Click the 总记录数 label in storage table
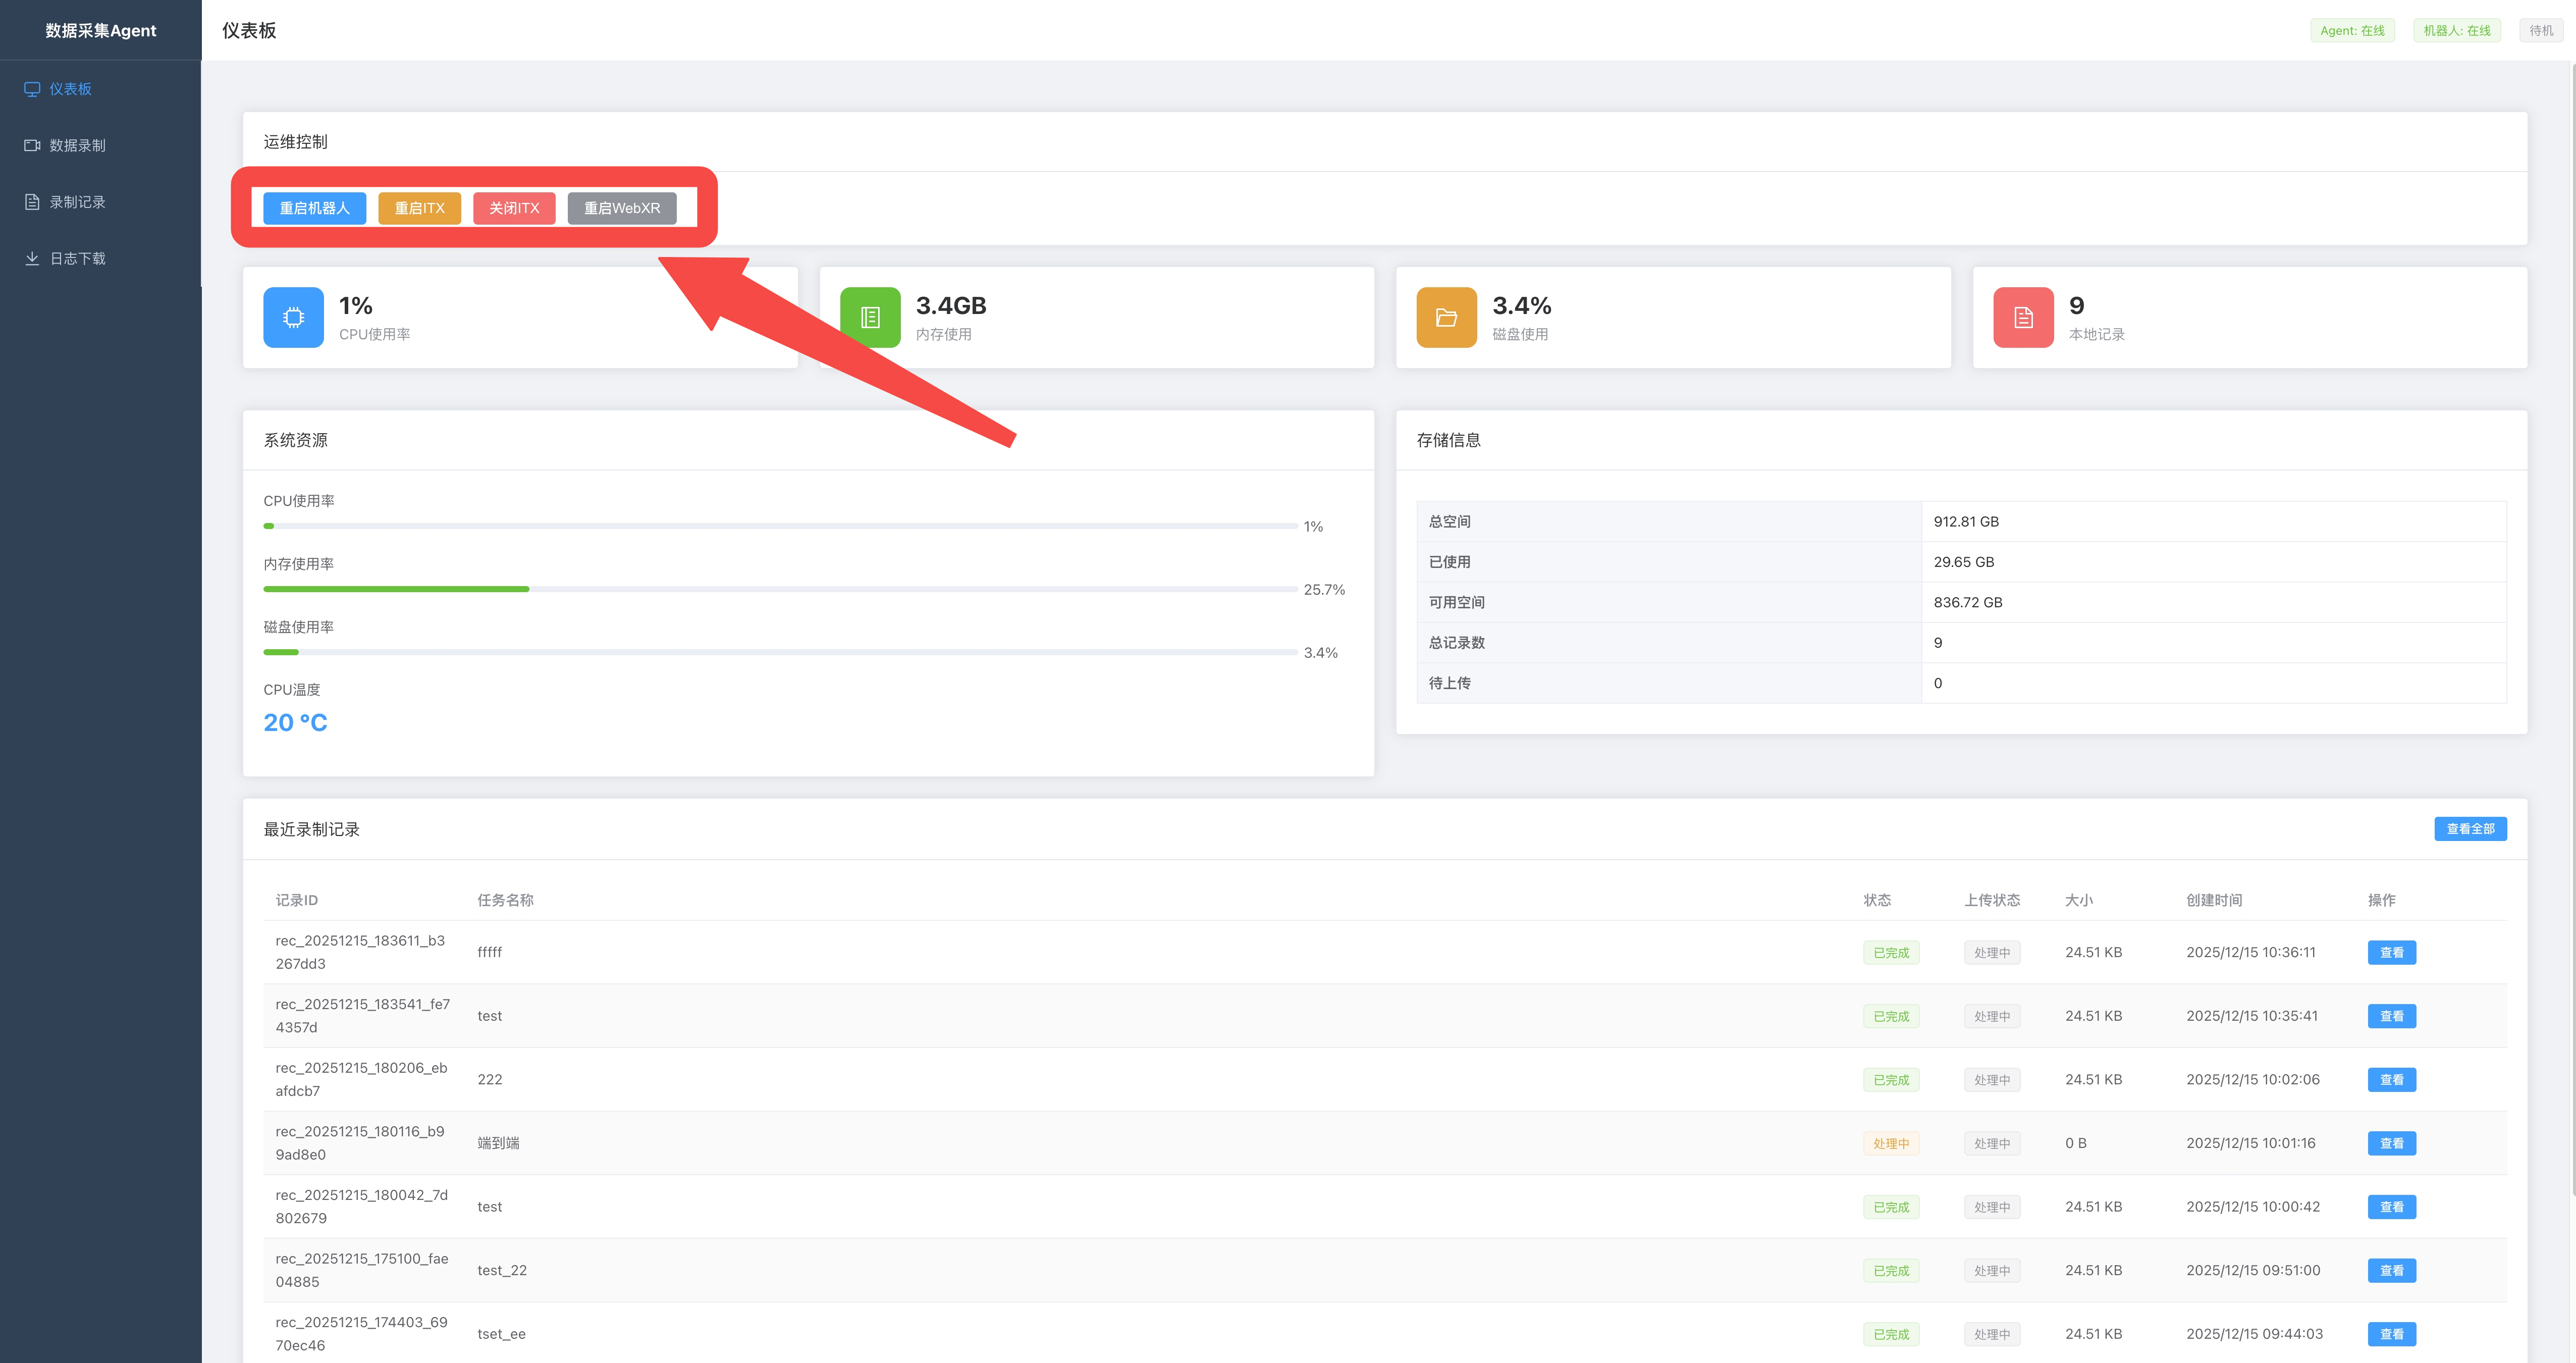 (1456, 643)
